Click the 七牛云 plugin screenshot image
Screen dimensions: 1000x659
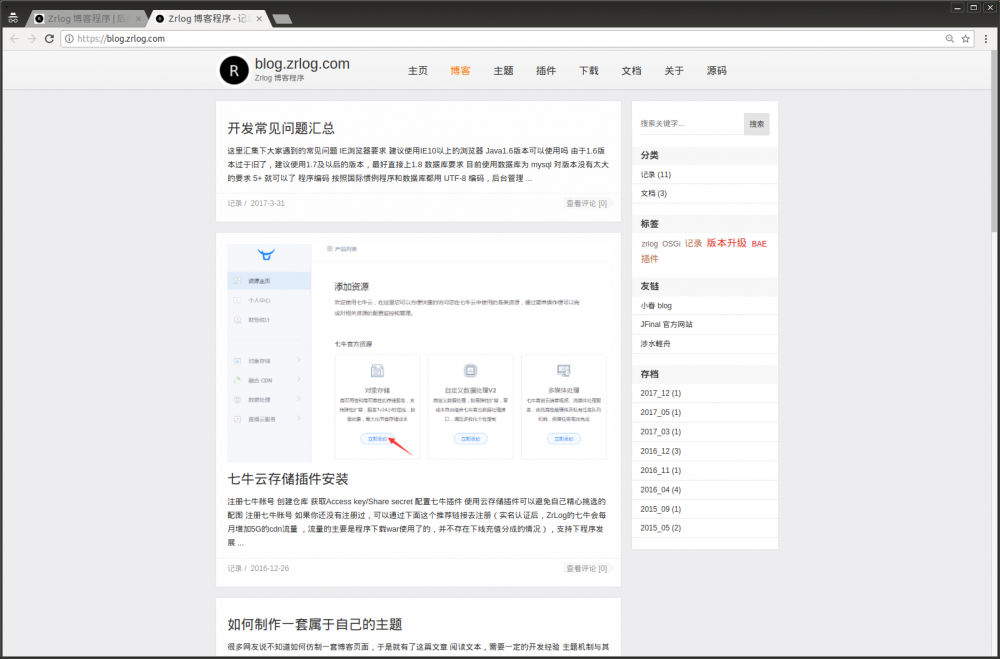417,350
